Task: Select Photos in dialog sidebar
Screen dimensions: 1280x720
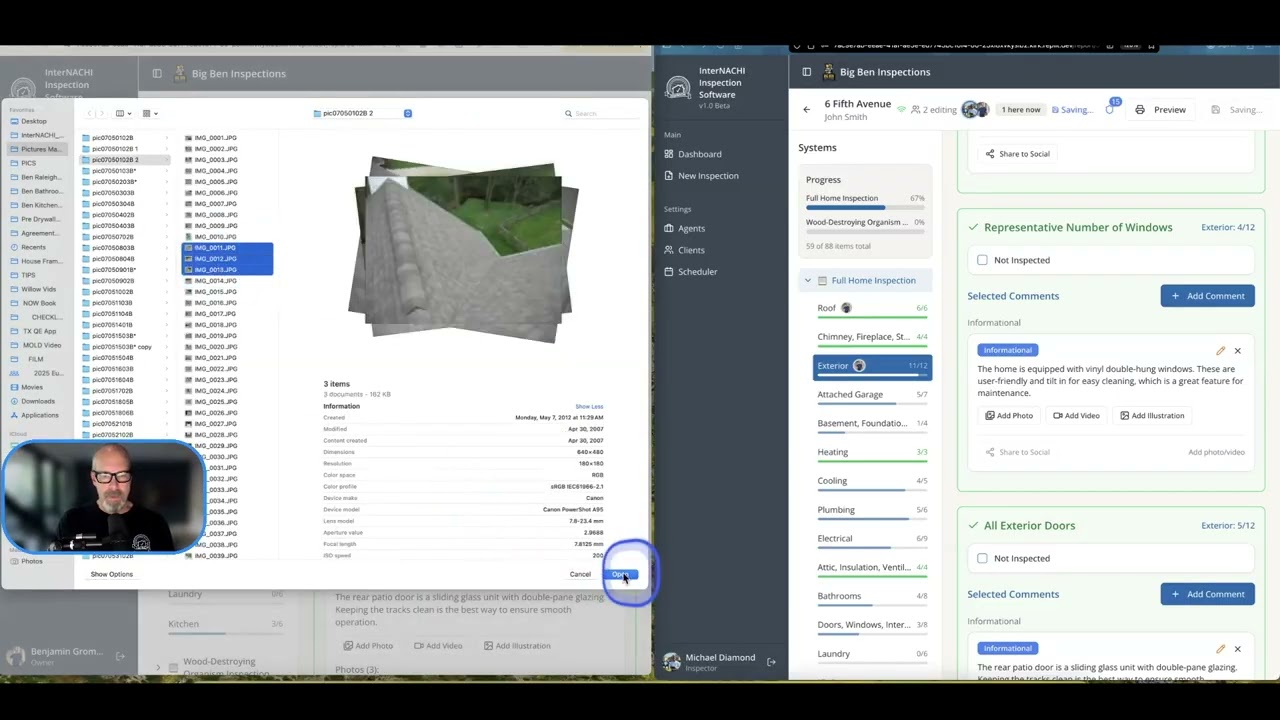Action: 32,562
